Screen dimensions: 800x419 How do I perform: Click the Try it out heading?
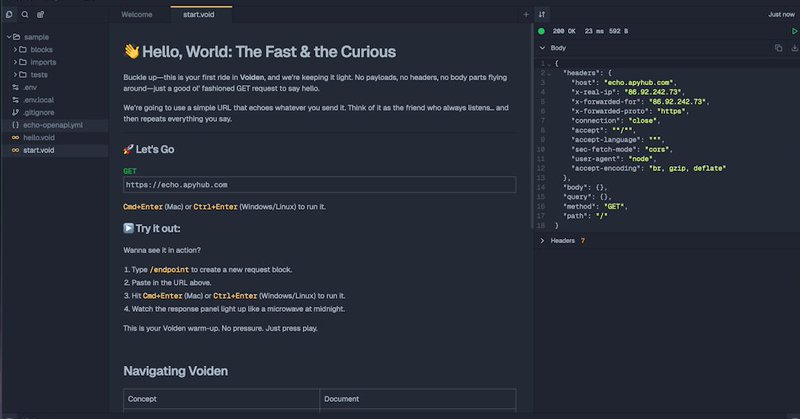tap(152, 229)
